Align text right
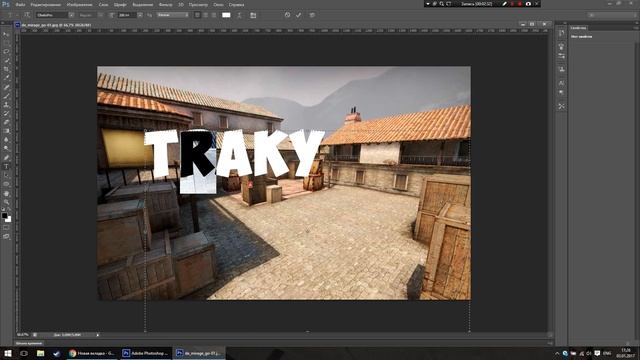Image resolution: width=640 pixels, height=360 pixels. 213,15
